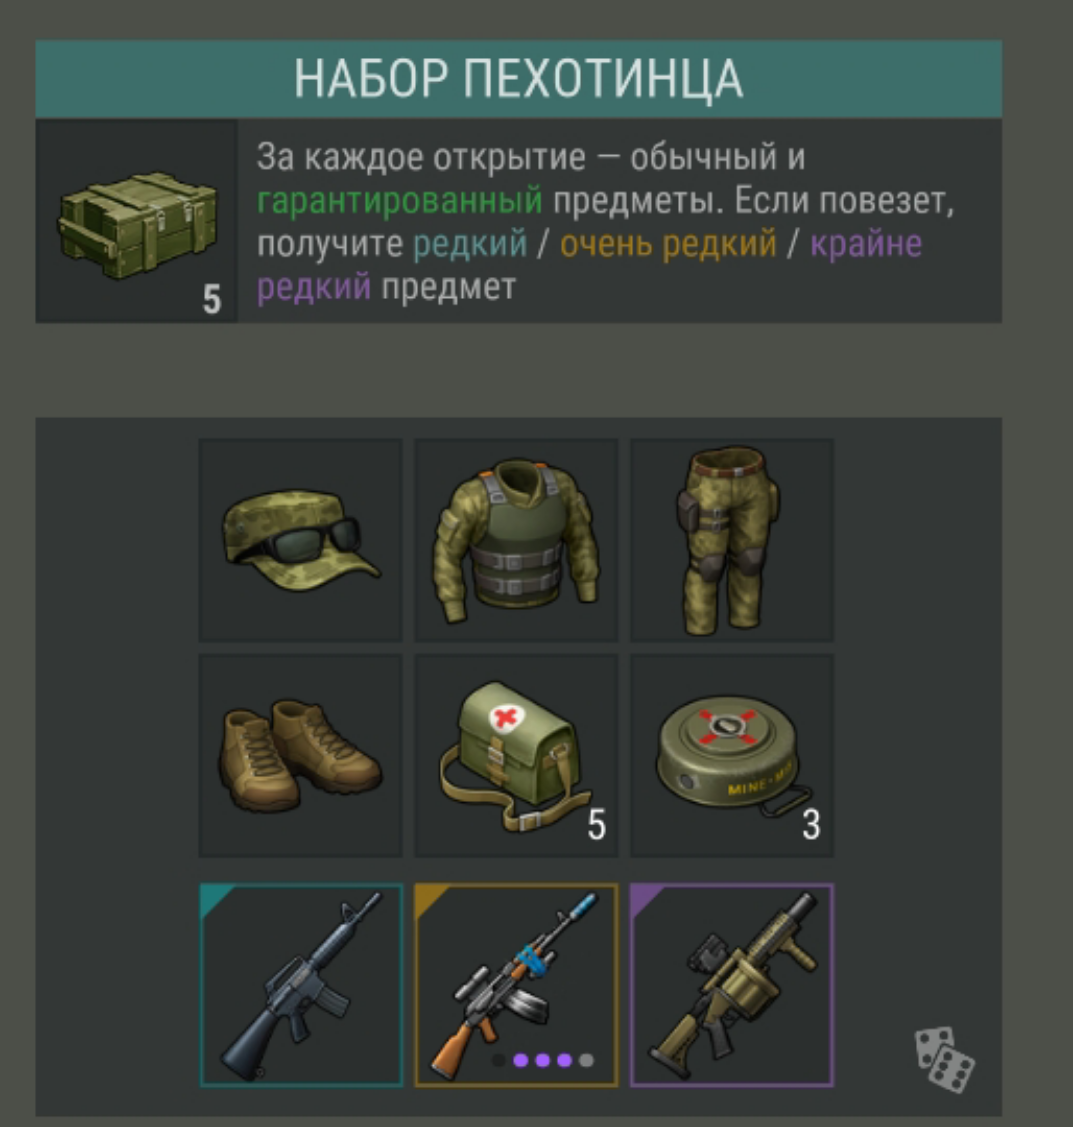Select the camo jacket with armor vest

click(516, 540)
